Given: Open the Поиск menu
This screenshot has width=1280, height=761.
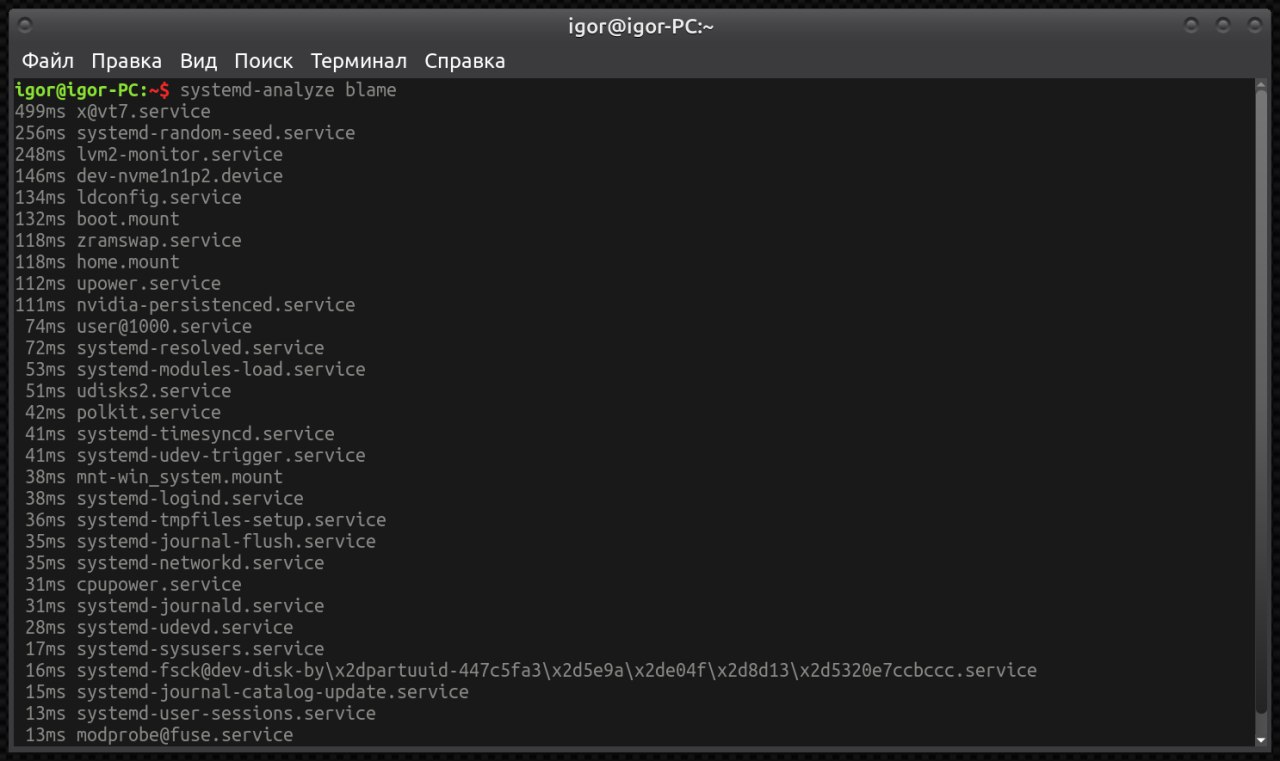Looking at the screenshot, I should coord(264,61).
